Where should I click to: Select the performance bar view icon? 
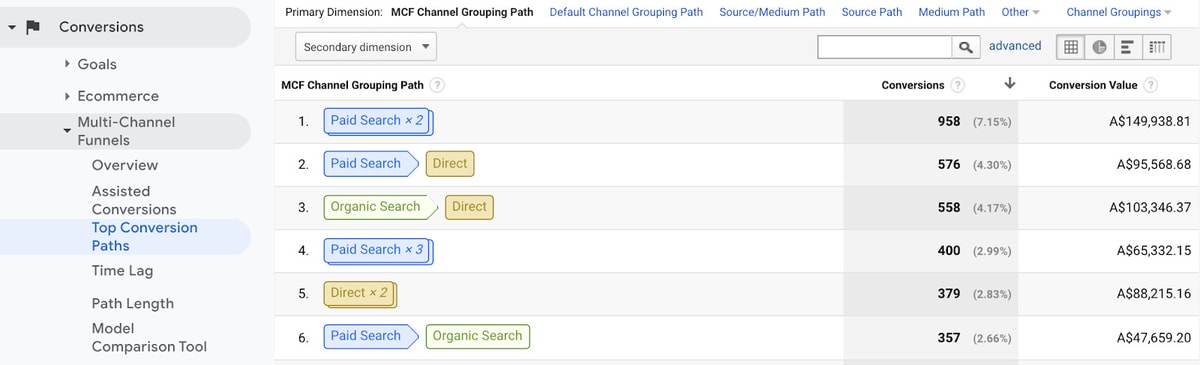(x=1127, y=47)
